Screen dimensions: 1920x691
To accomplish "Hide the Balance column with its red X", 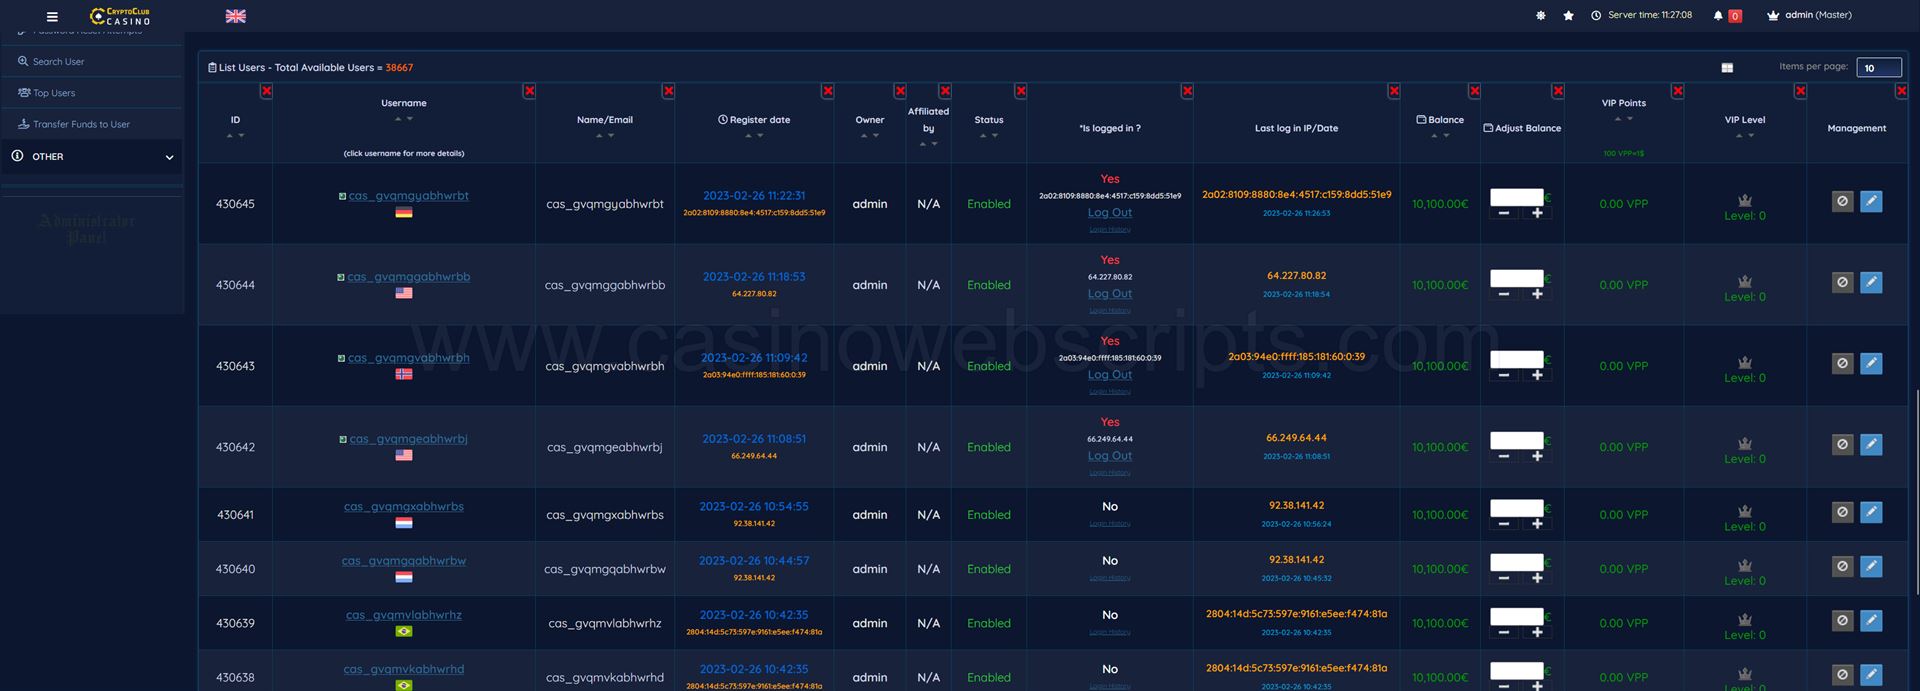I will [x=1474, y=91].
